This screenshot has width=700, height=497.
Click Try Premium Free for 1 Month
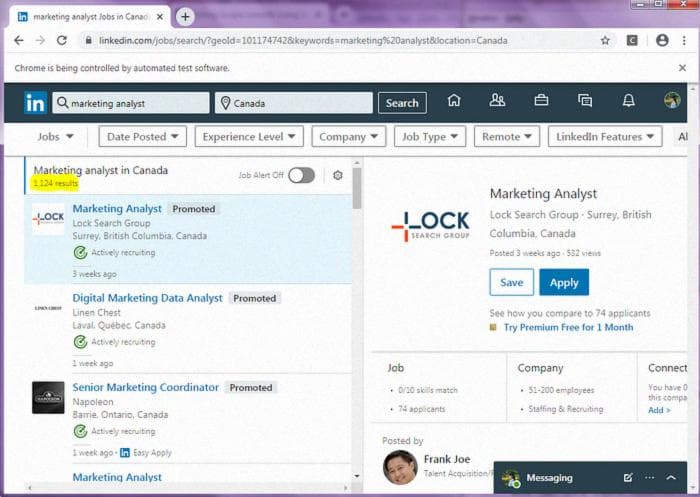point(568,327)
